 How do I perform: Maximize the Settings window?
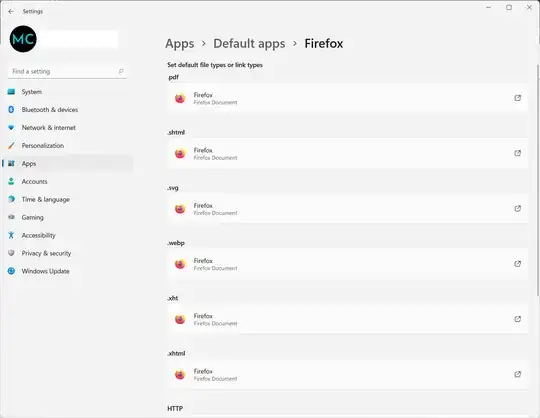click(x=509, y=8)
